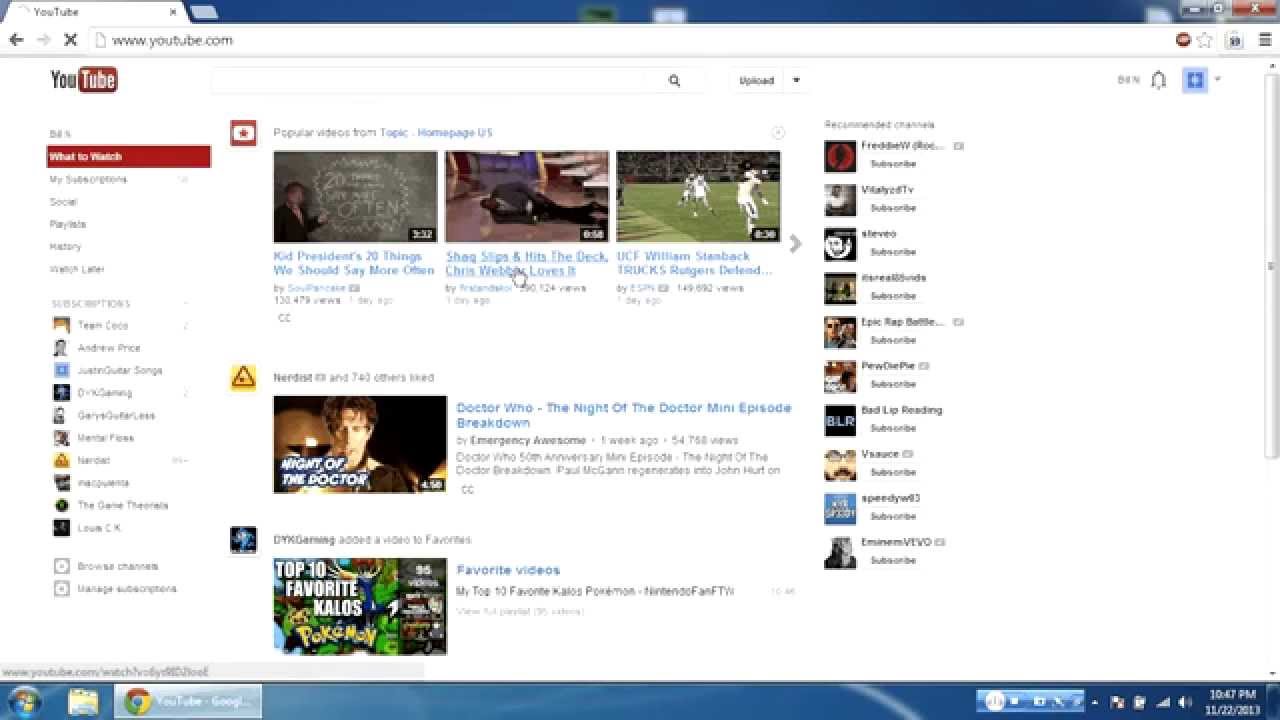Open Windows Explorer from the taskbar
This screenshot has width=1280, height=720.
coord(84,701)
